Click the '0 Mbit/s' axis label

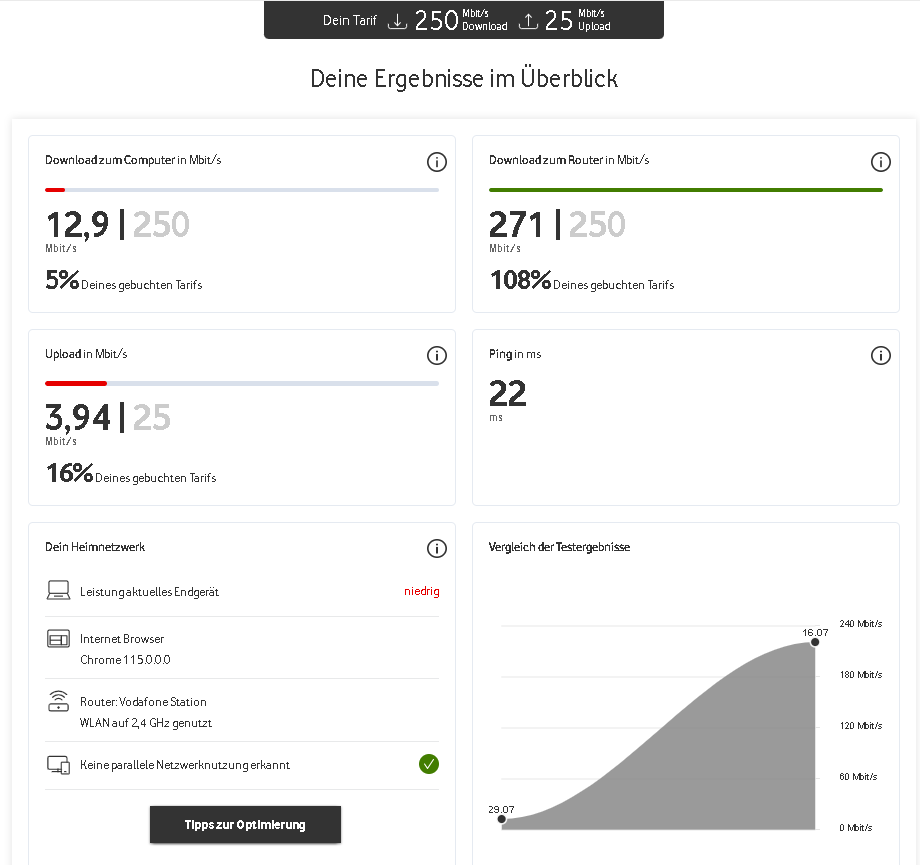coord(855,828)
